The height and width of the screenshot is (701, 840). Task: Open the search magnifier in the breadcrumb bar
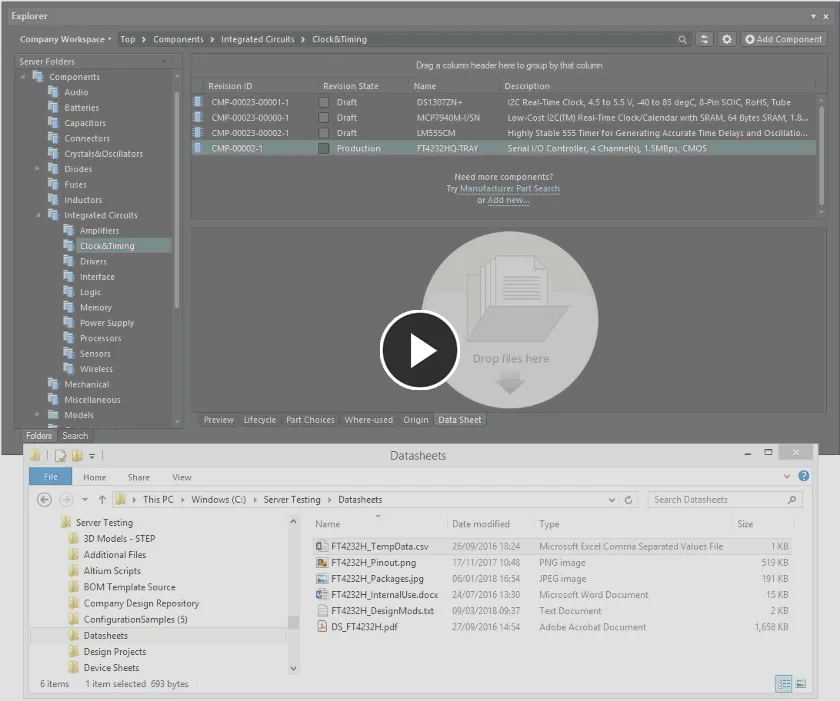pos(683,39)
